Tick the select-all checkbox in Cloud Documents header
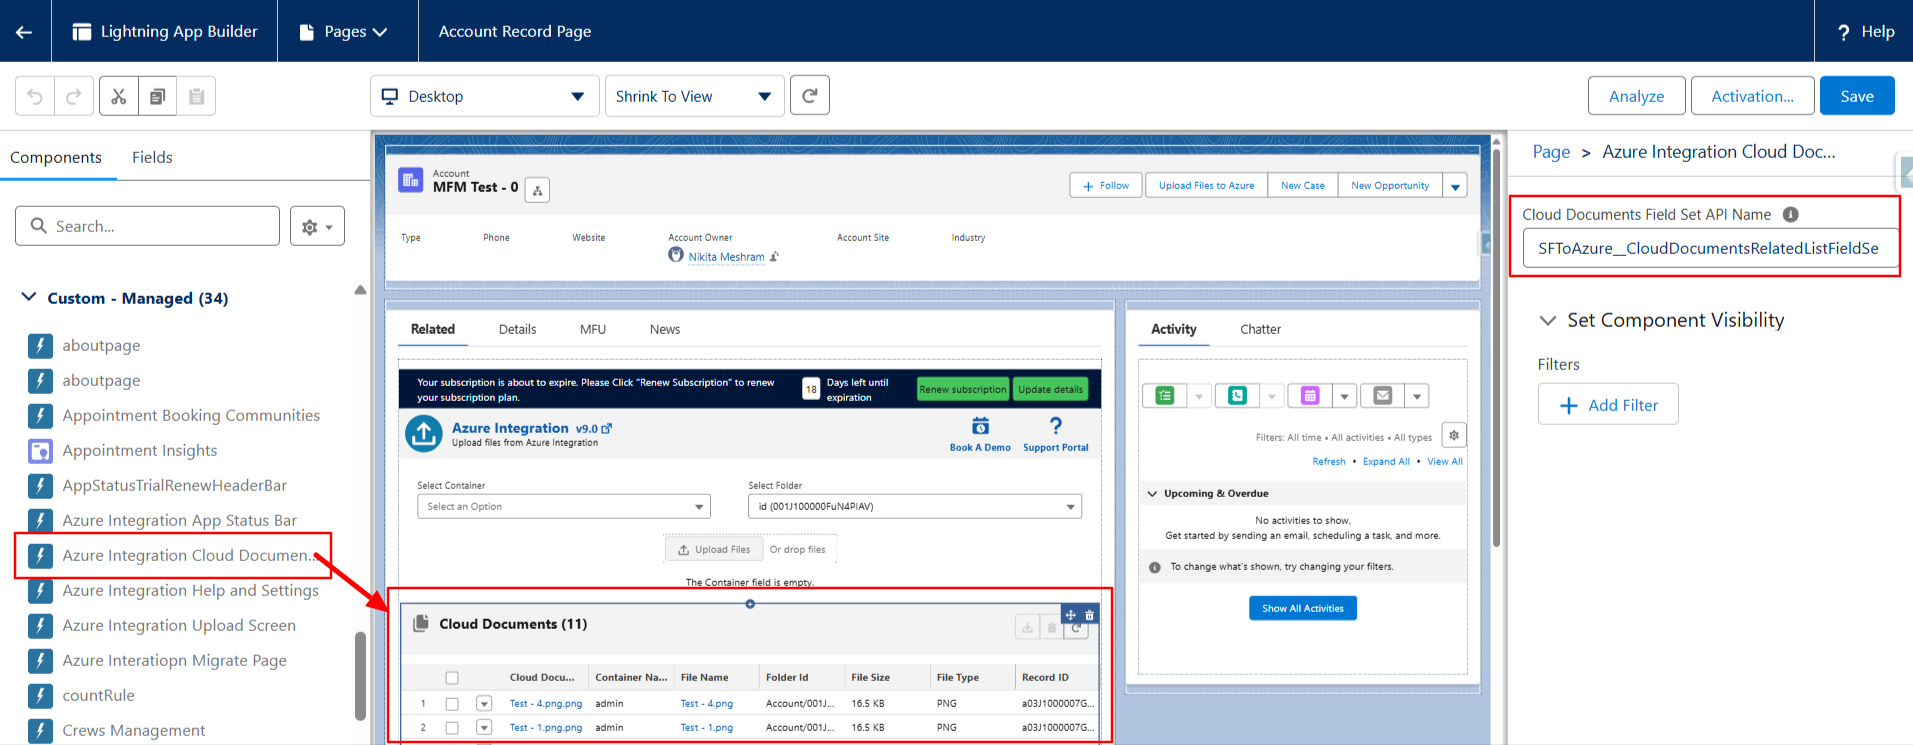Viewport: 1913px width, 745px height. click(x=452, y=677)
